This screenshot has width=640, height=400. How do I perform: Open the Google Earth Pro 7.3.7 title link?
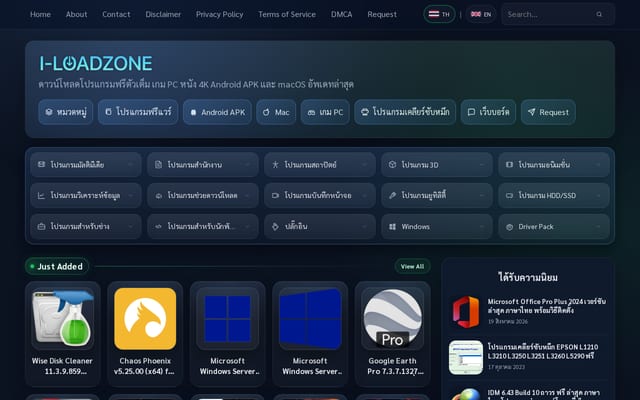(x=392, y=366)
